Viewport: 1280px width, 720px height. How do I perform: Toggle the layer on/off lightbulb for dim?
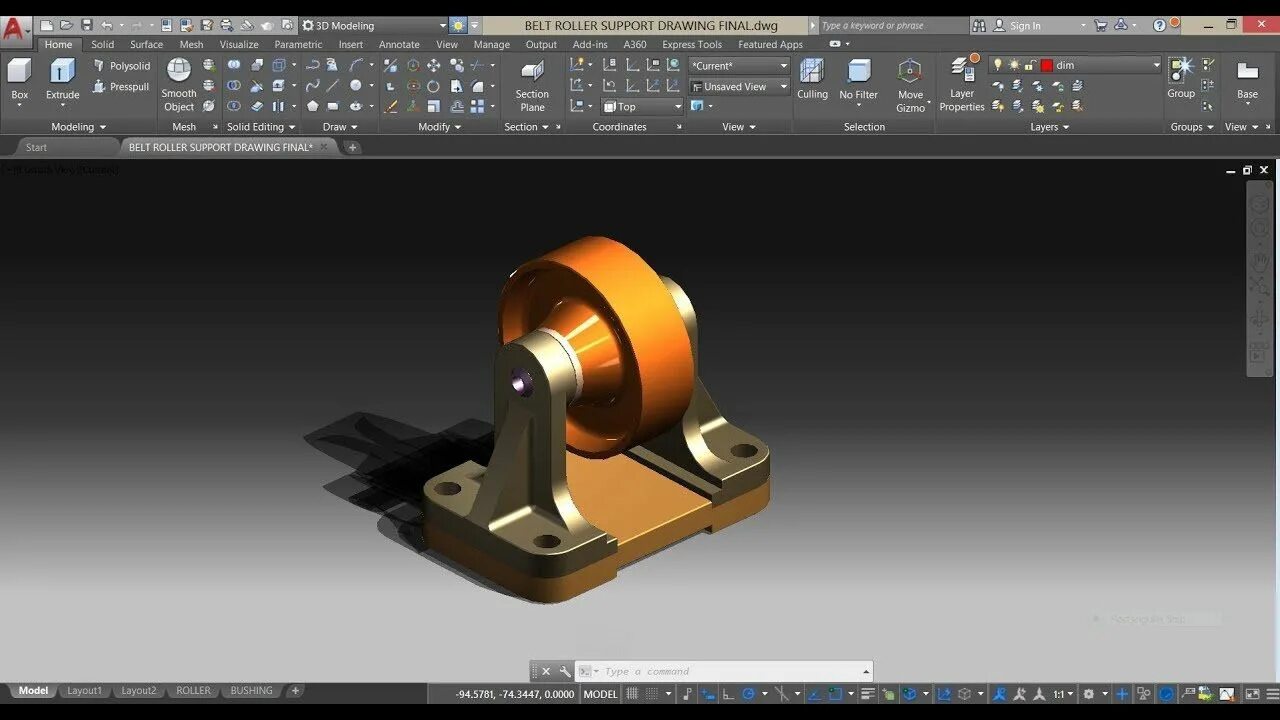(x=997, y=65)
